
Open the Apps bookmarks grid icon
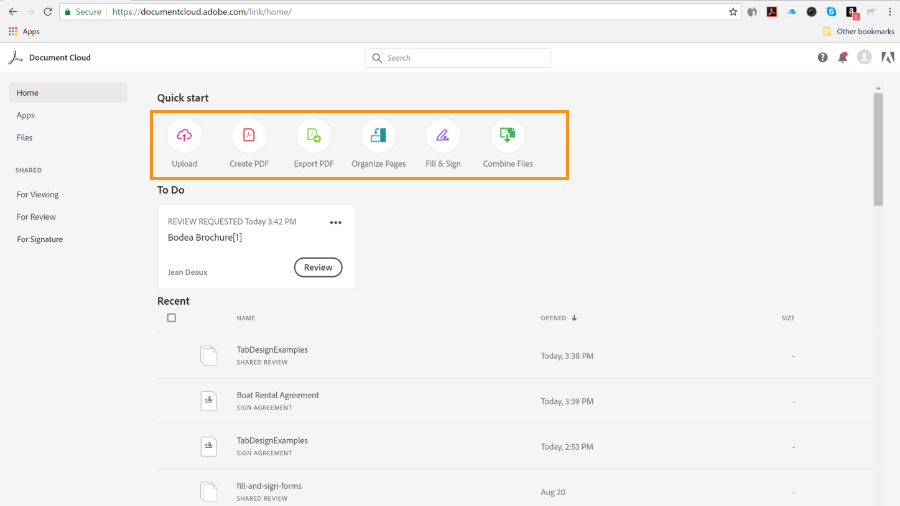click(13, 31)
